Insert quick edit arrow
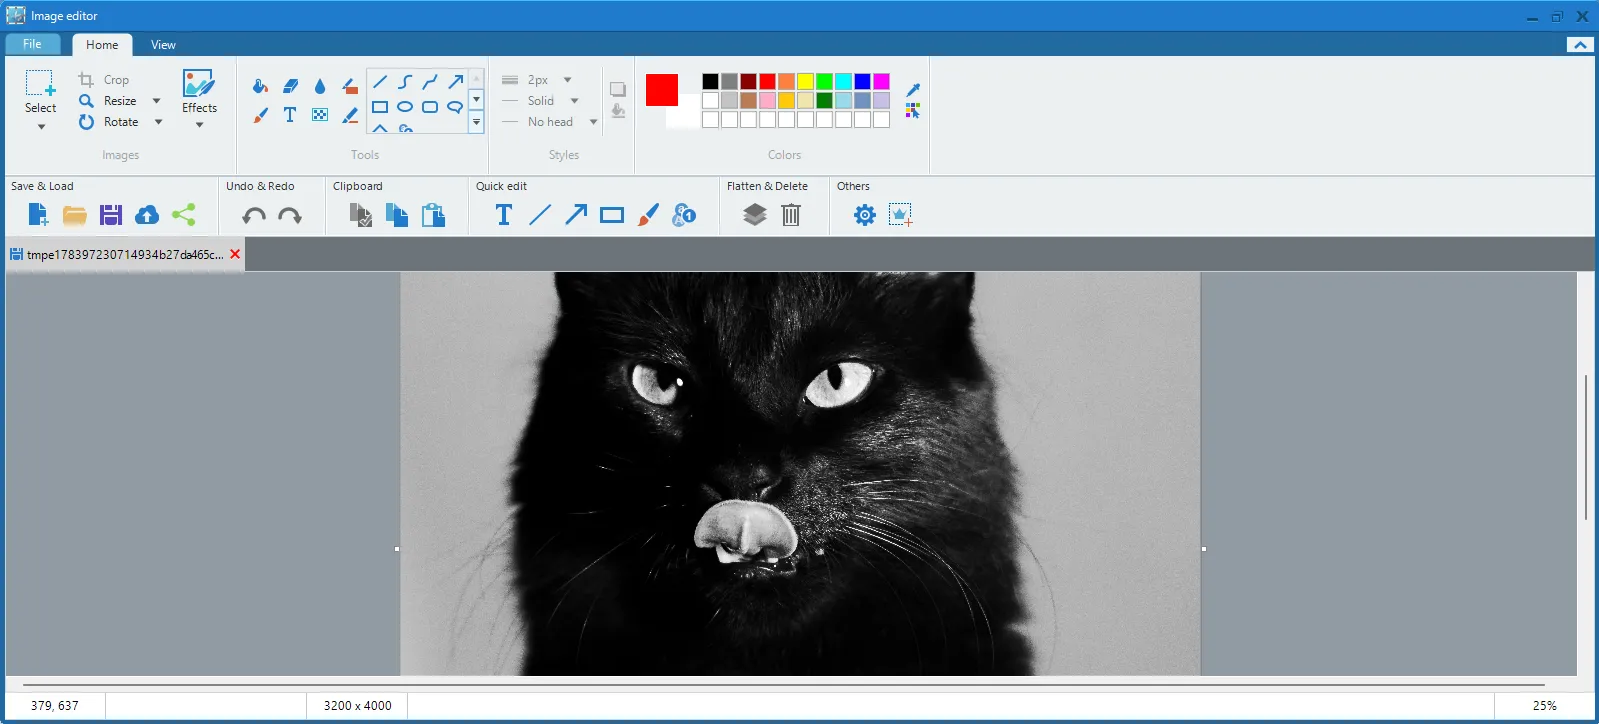This screenshot has height=724, width=1599. point(576,215)
